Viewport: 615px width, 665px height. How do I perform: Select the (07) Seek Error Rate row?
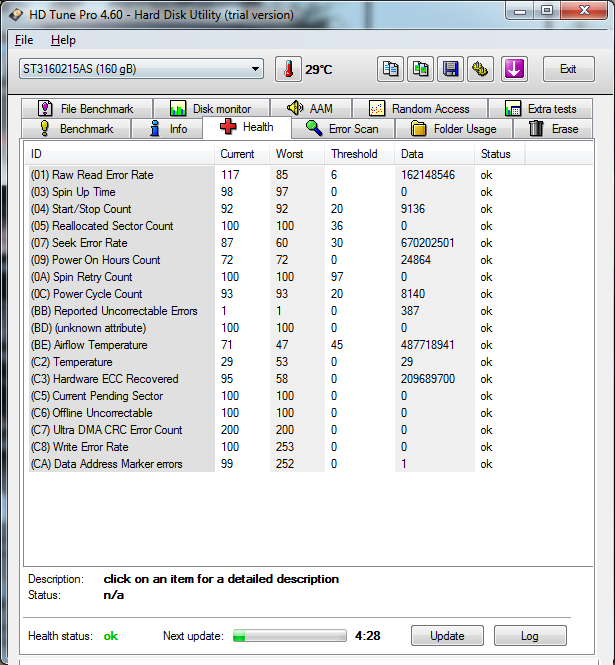[276, 243]
